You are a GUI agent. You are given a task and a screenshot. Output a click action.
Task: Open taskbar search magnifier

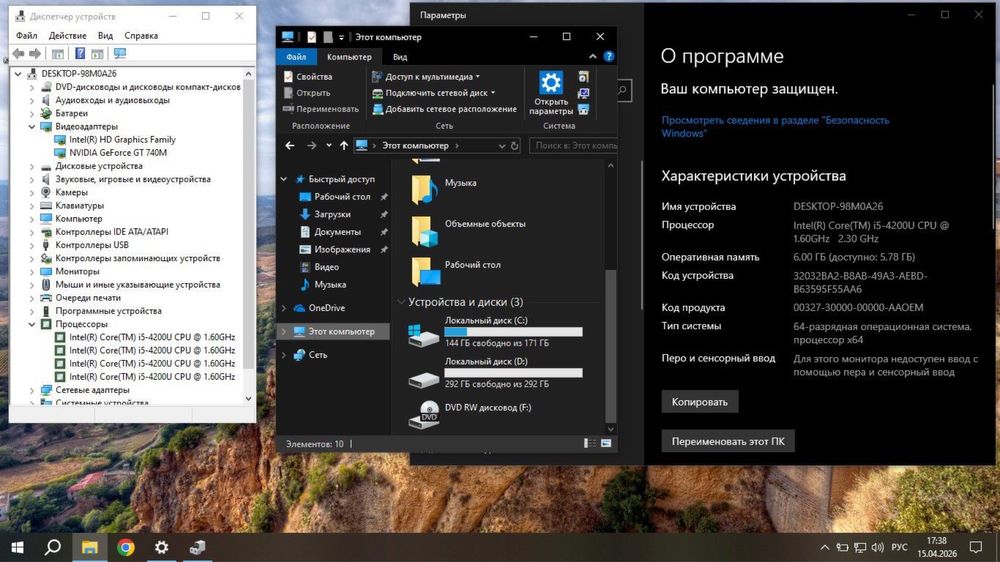tap(53, 547)
